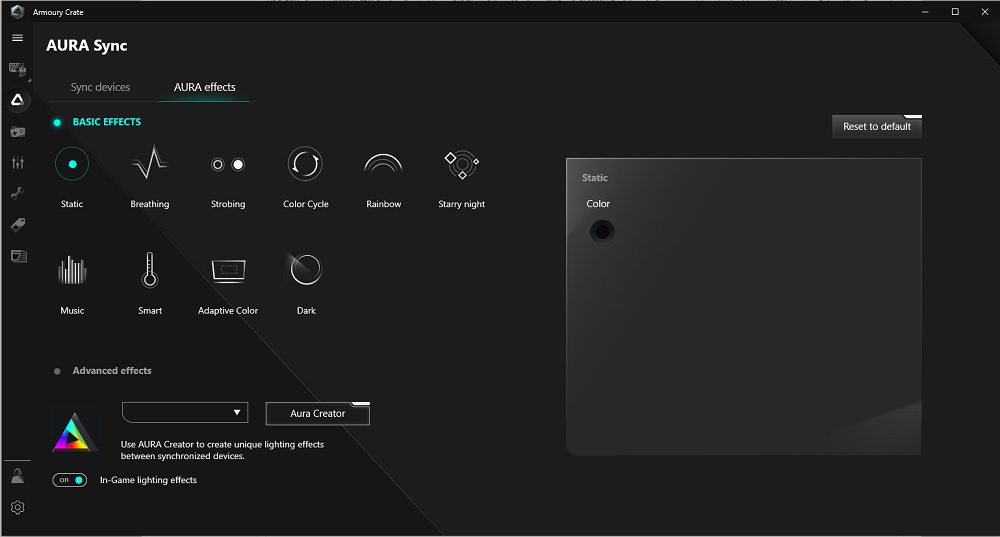Minimize the Armoury Crate window

pyautogui.click(x=925, y=11)
